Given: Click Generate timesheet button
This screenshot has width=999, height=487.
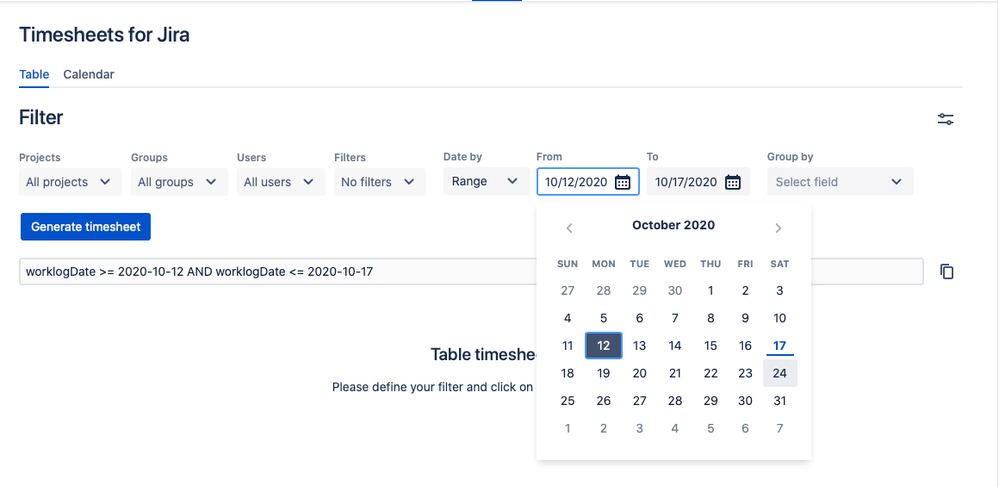Looking at the screenshot, I should (x=85, y=226).
